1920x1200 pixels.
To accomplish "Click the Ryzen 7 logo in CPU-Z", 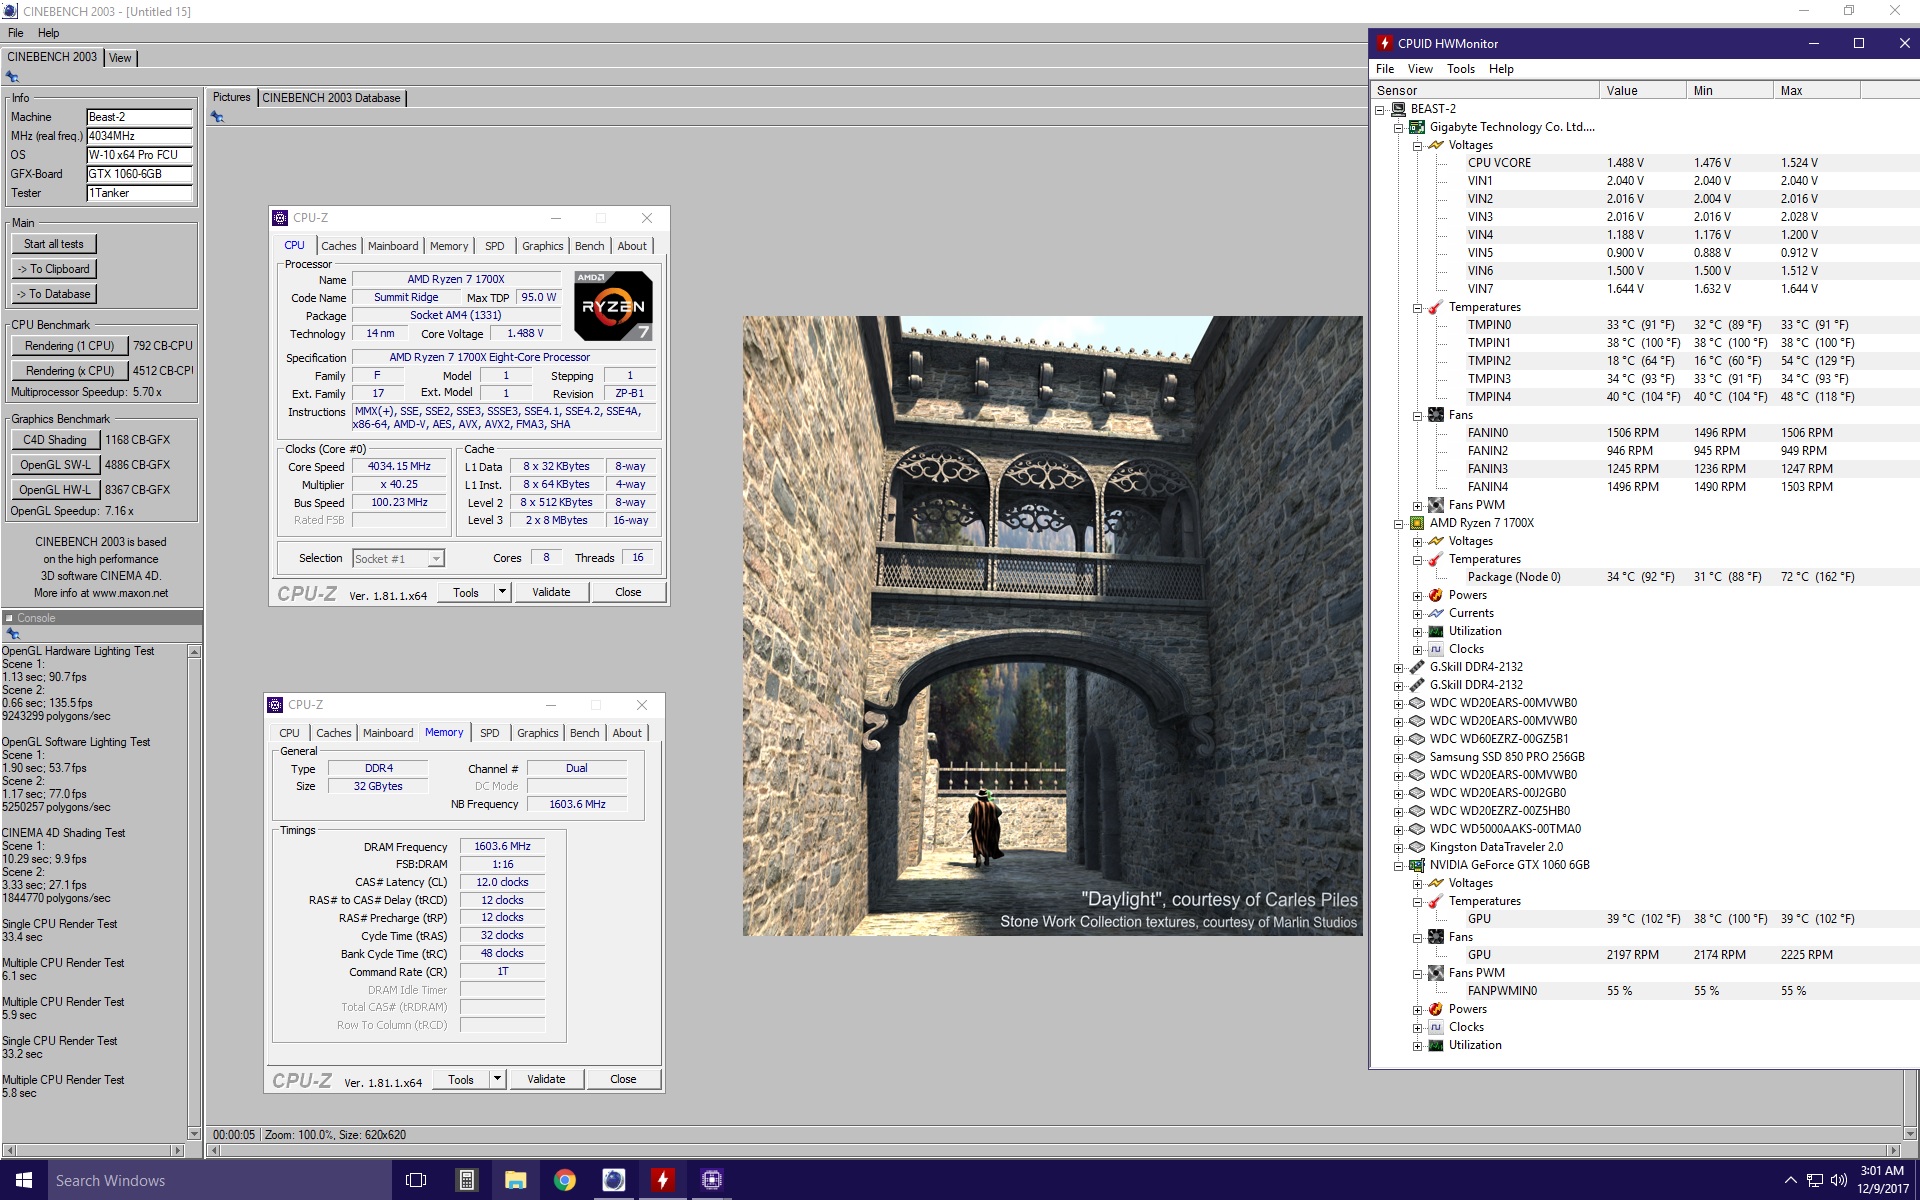I will pos(614,306).
